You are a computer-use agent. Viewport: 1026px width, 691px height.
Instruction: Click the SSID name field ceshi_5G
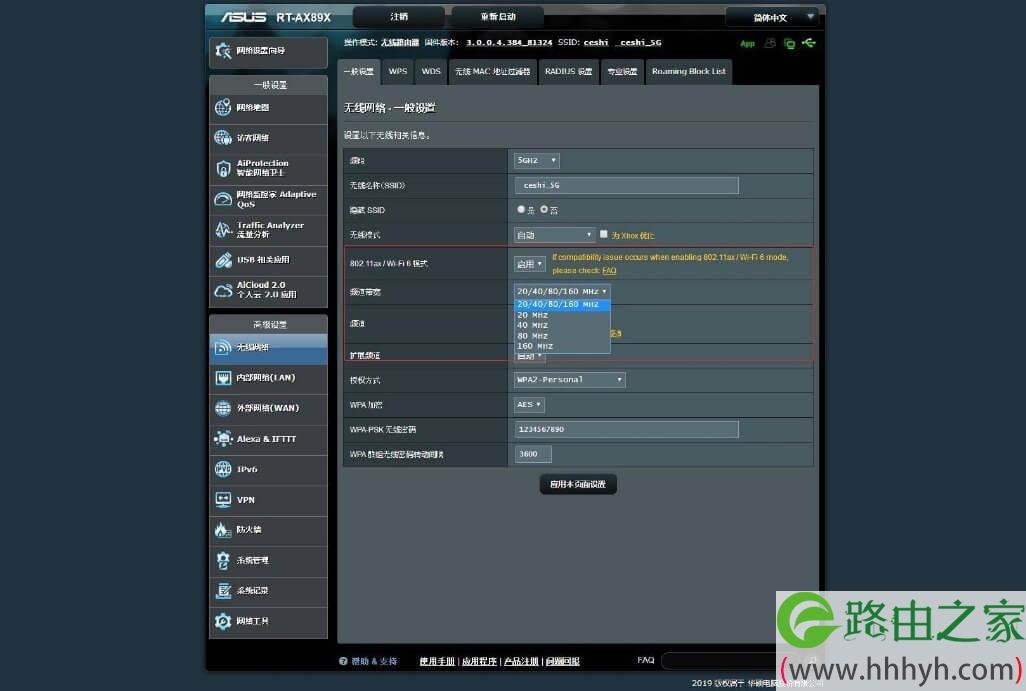pyautogui.click(x=627, y=185)
